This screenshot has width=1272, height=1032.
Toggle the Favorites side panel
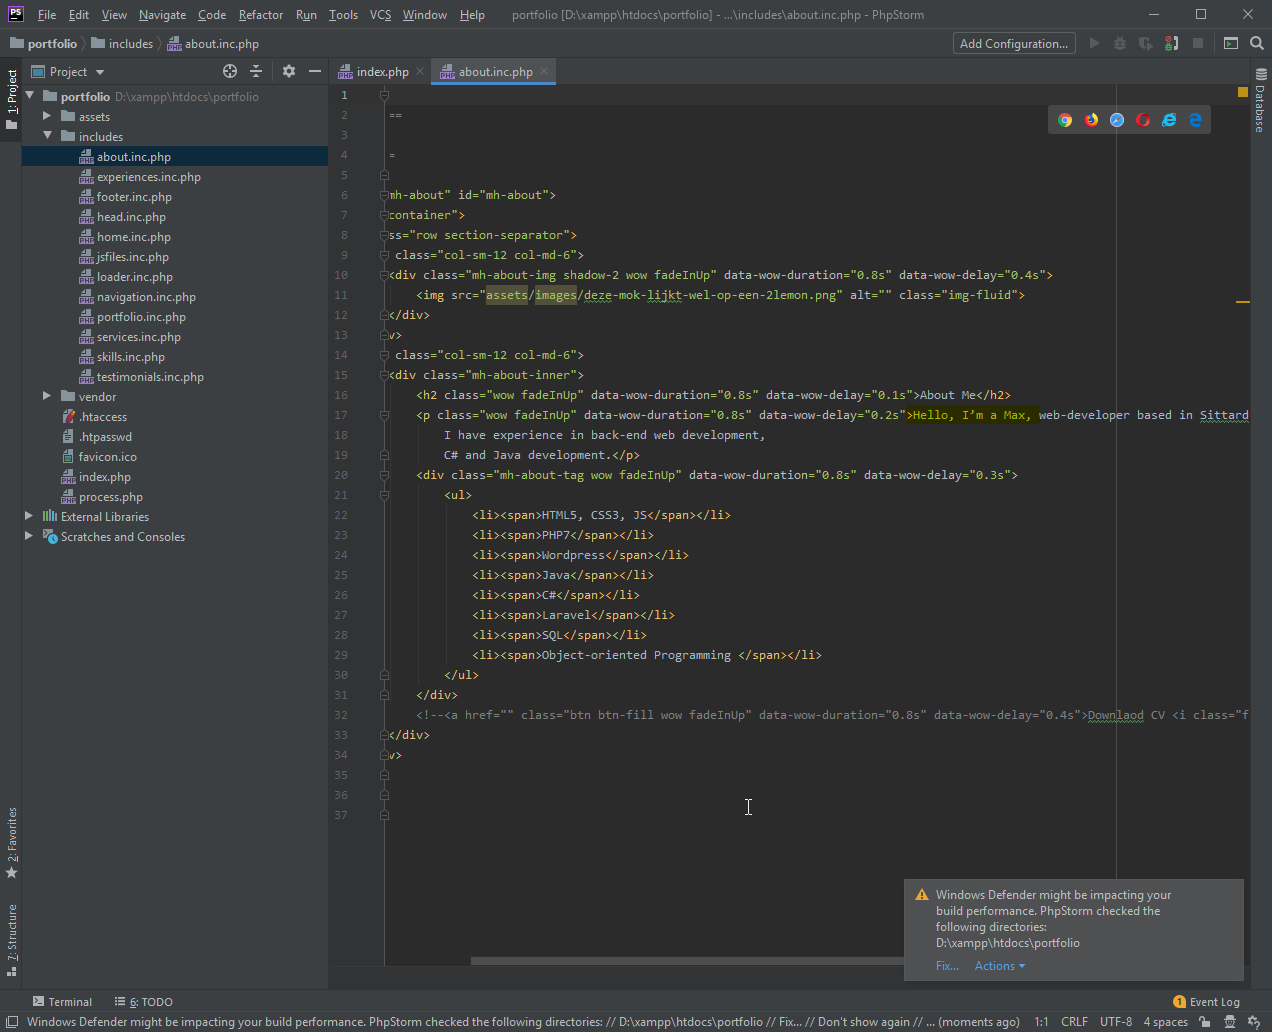pos(12,842)
